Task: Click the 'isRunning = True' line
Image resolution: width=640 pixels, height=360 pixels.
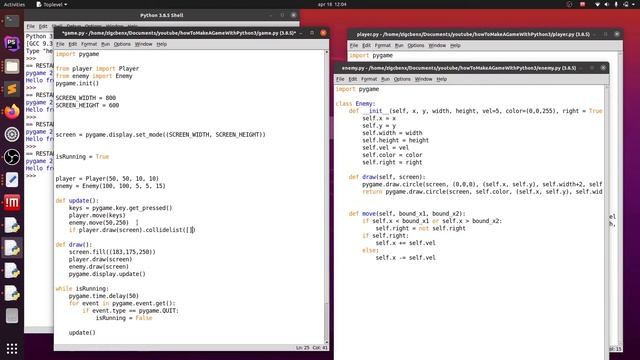Action: point(82,157)
